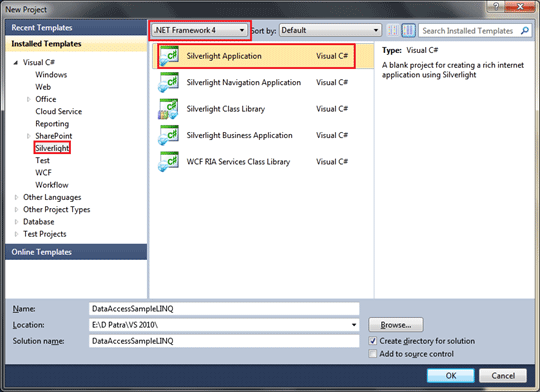Click the OK button
Image resolution: width=540 pixels, height=392 pixels.
[x=450, y=375]
